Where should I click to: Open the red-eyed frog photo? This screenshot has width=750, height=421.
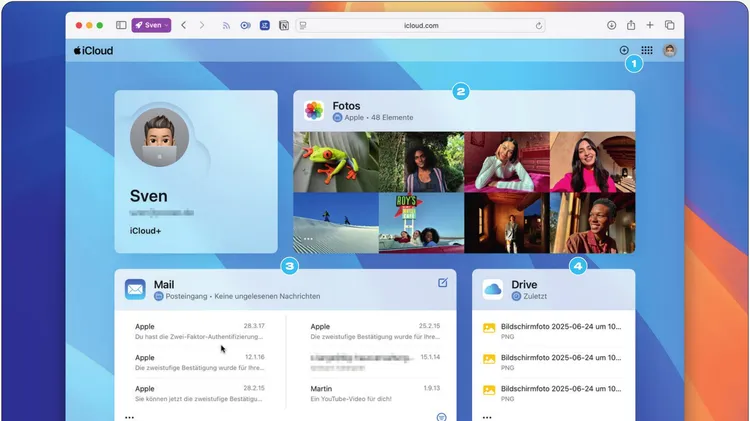[x=336, y=162]
